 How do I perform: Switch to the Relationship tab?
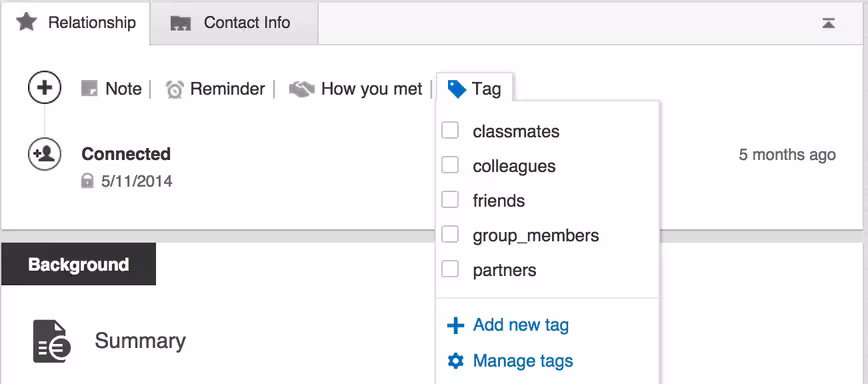pyautogui.click(x=75, y=23)
